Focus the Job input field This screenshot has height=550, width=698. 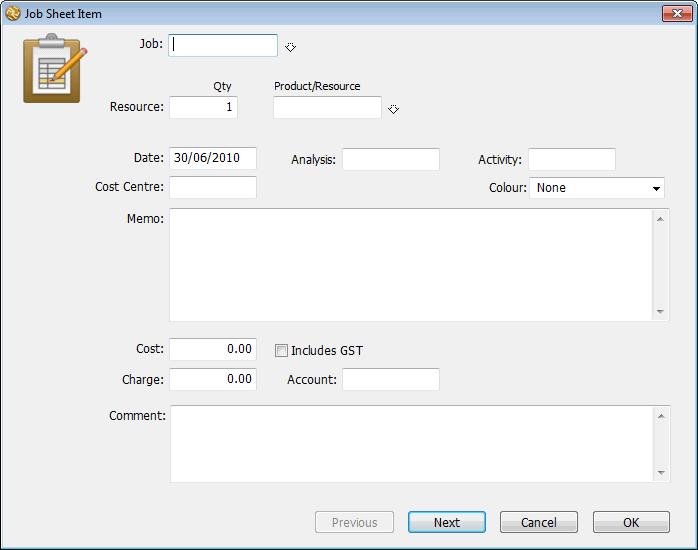click(x=223, y=45)
